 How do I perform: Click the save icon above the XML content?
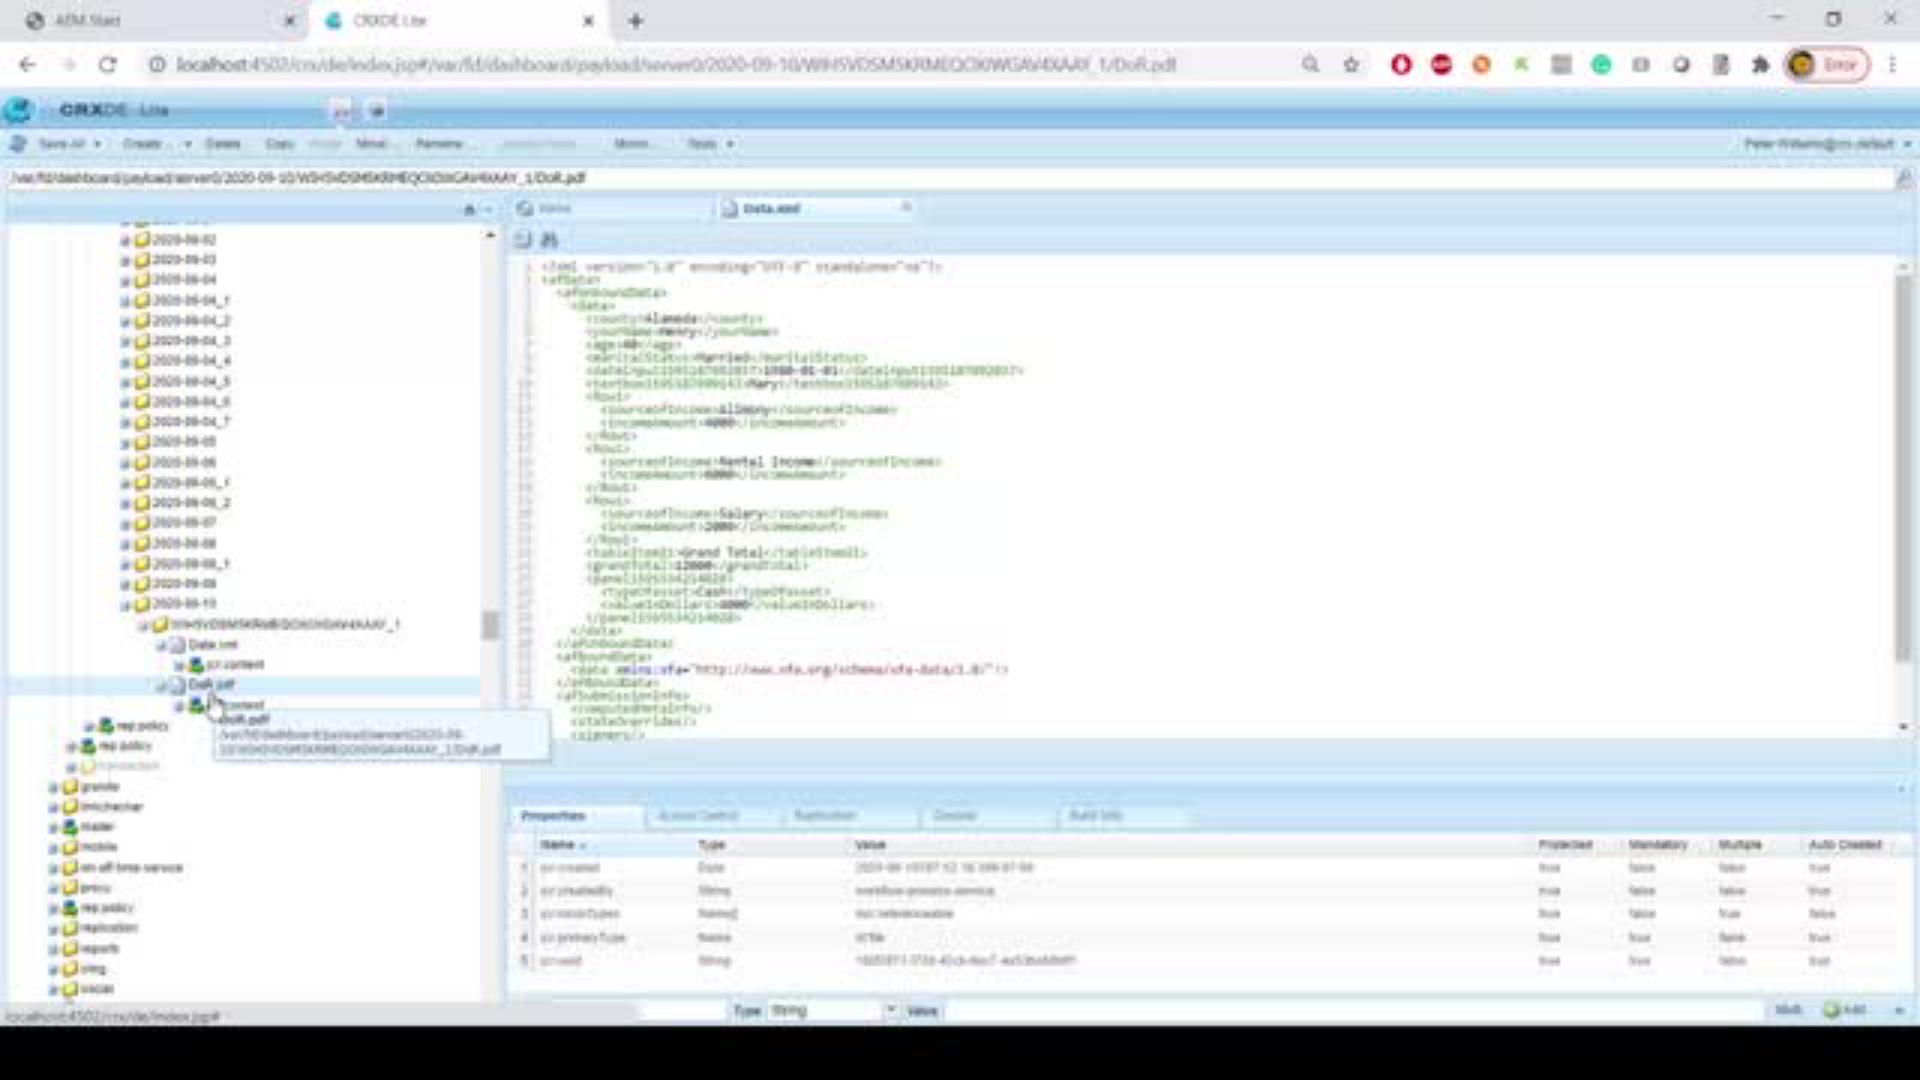521,240
